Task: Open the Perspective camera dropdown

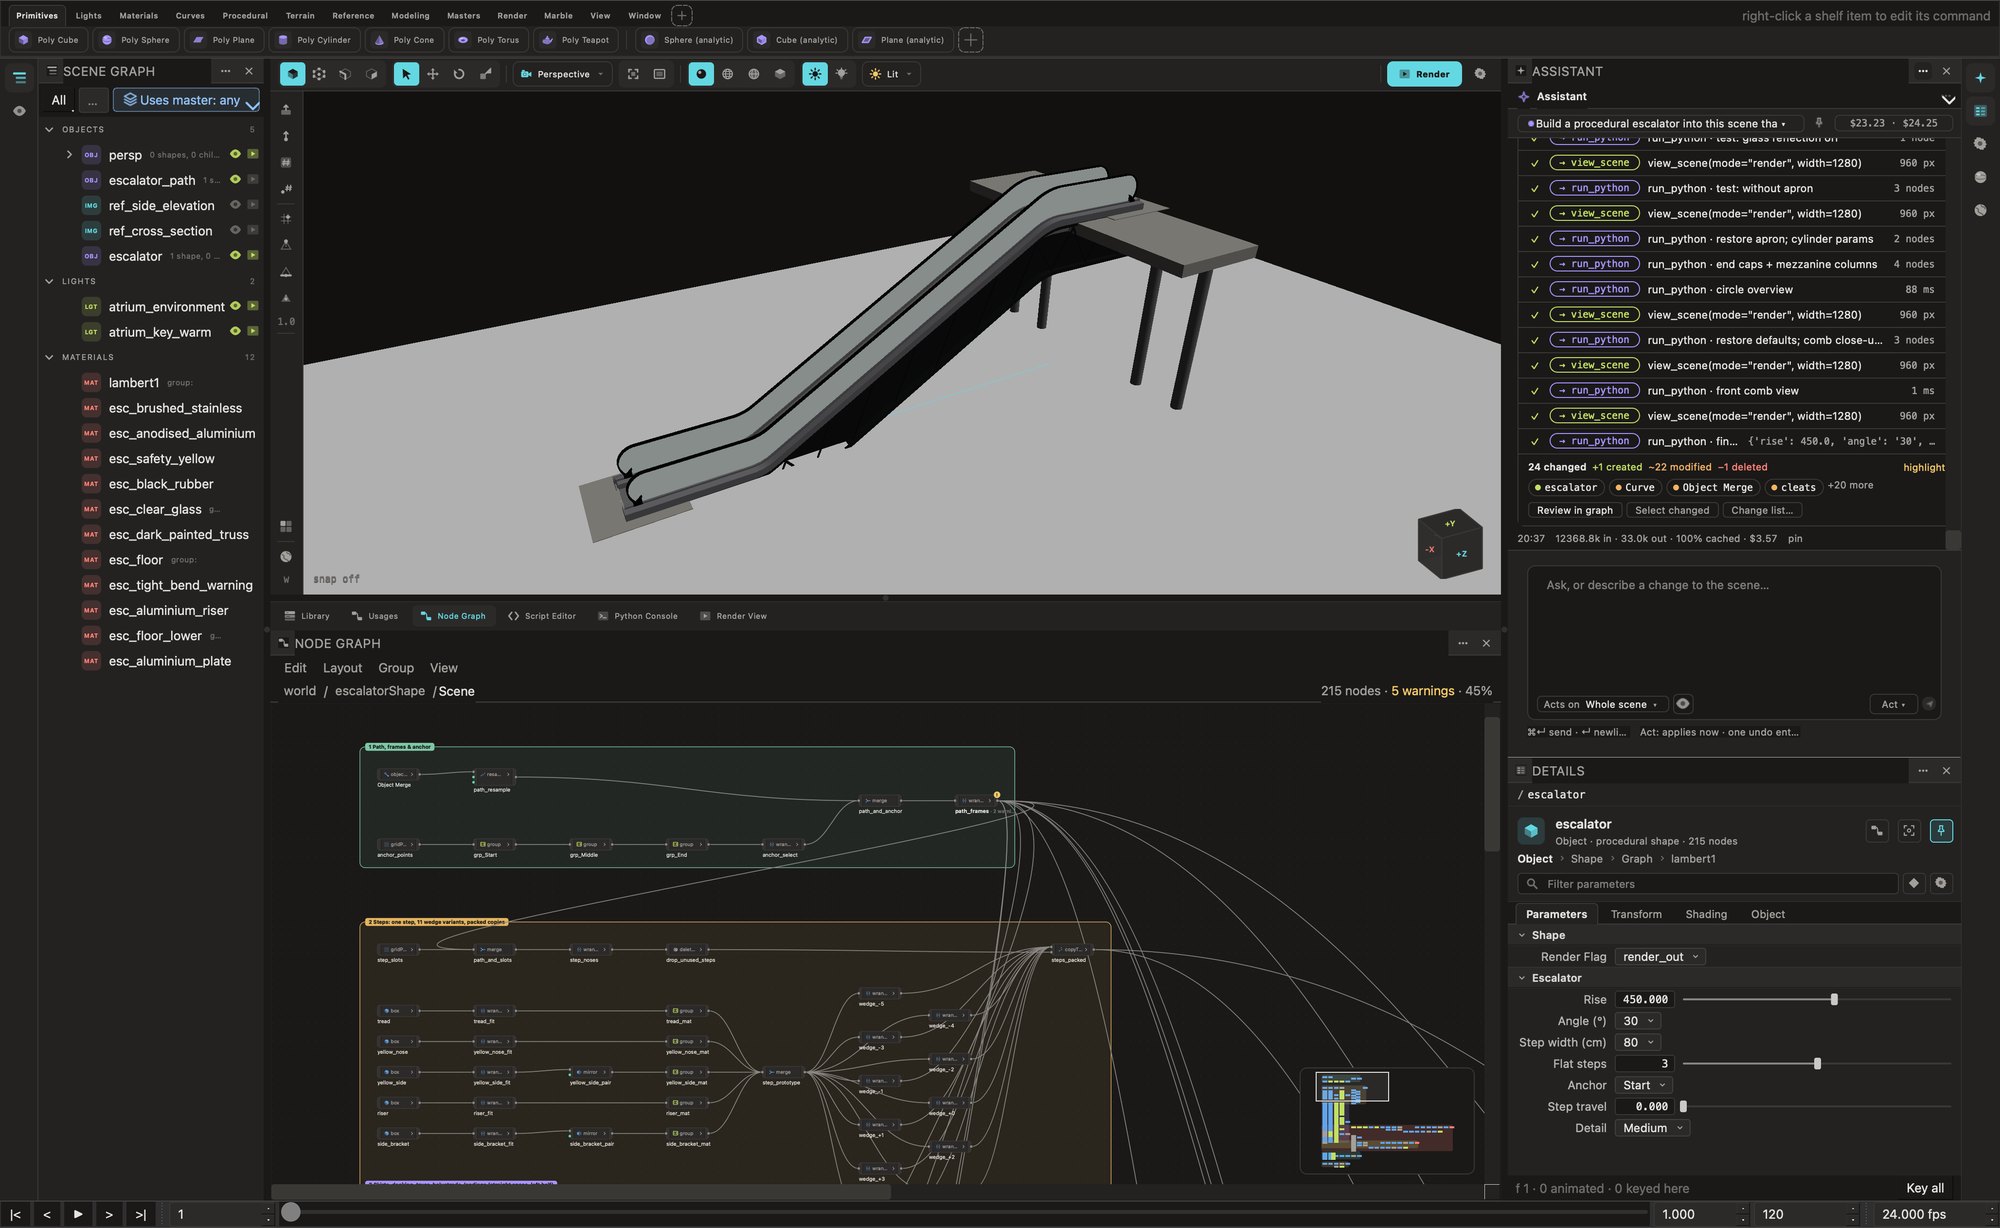Action: pyautogui.click(x=563, y=74)
